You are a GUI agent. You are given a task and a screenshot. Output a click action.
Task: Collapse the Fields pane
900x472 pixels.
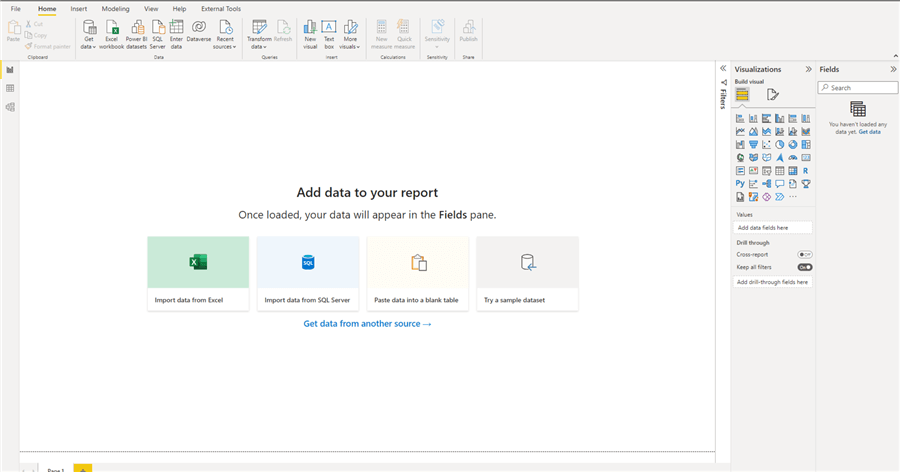tap(893, 69)
